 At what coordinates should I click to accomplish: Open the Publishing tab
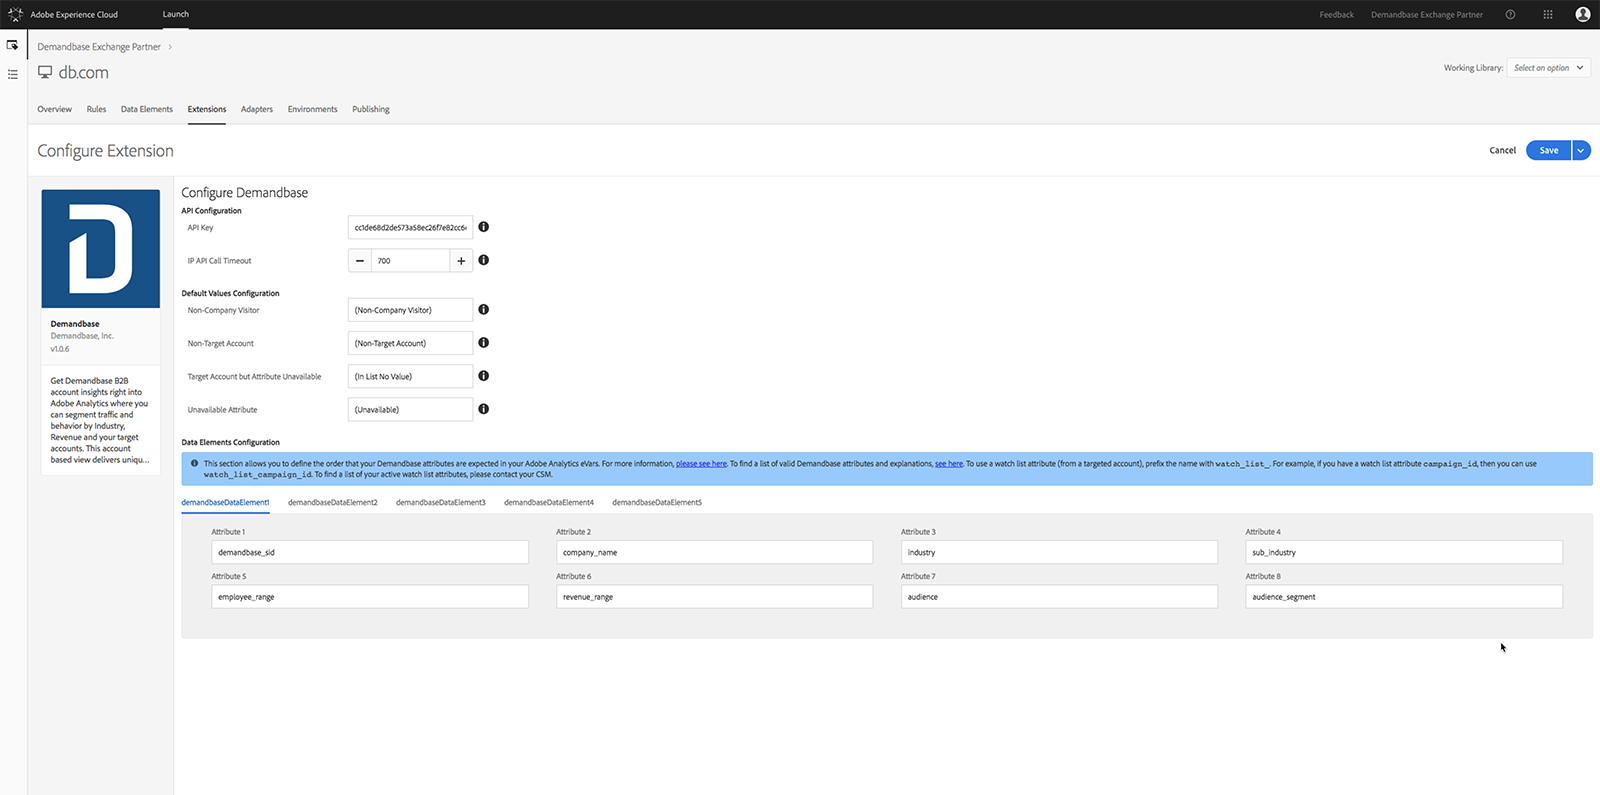(371, 109)
